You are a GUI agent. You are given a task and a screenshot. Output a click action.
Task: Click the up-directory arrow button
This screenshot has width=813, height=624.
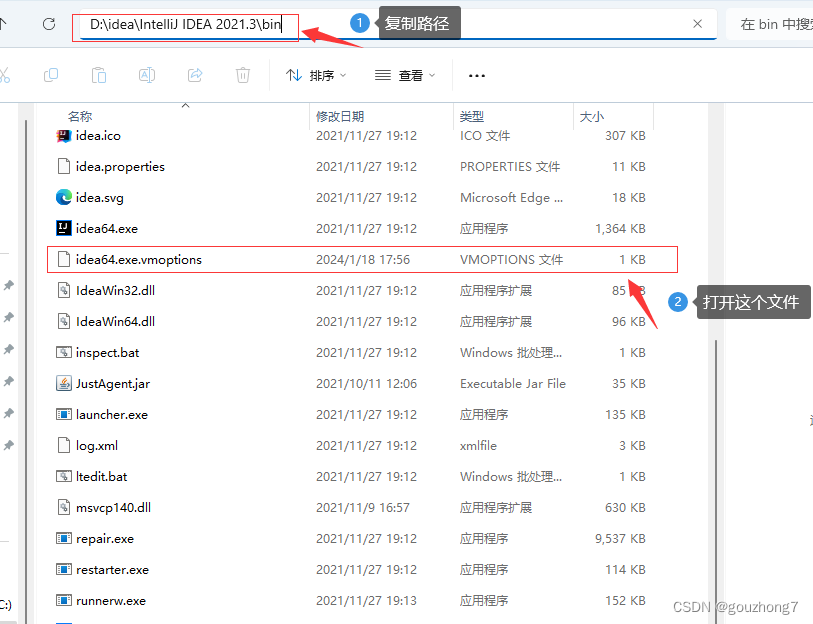click(3, 24)
